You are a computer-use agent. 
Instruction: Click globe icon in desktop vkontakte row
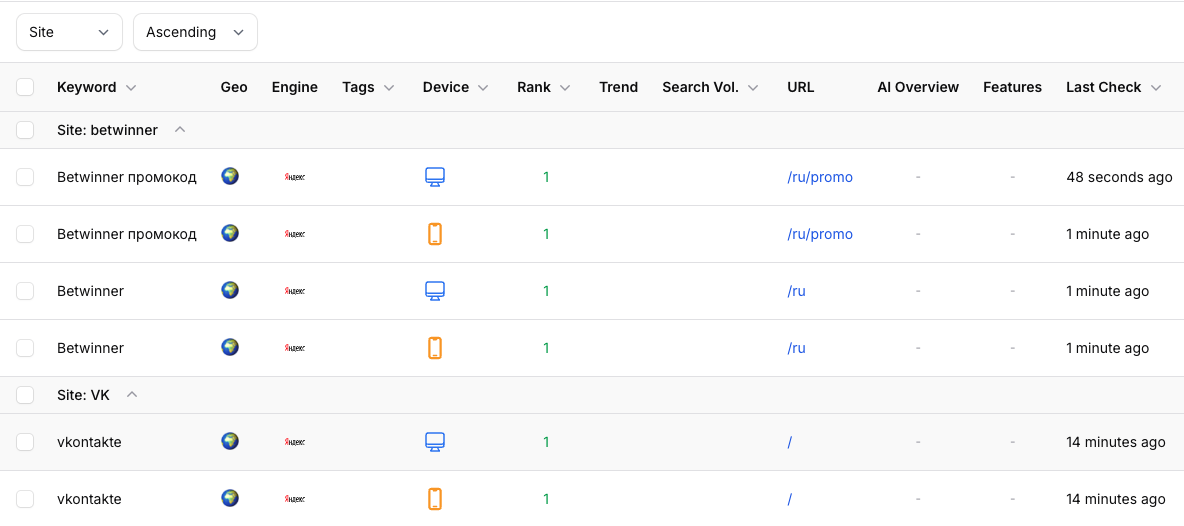point(230,441)
